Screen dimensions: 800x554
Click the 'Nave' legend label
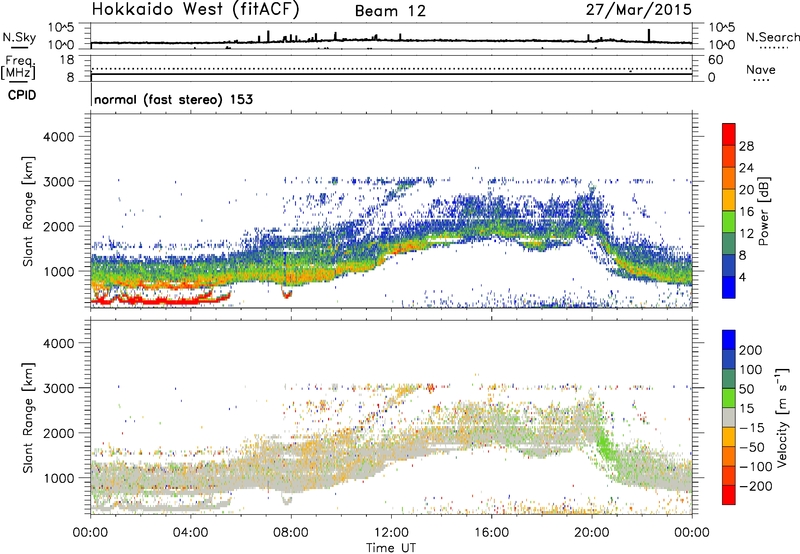coord(761,69)
